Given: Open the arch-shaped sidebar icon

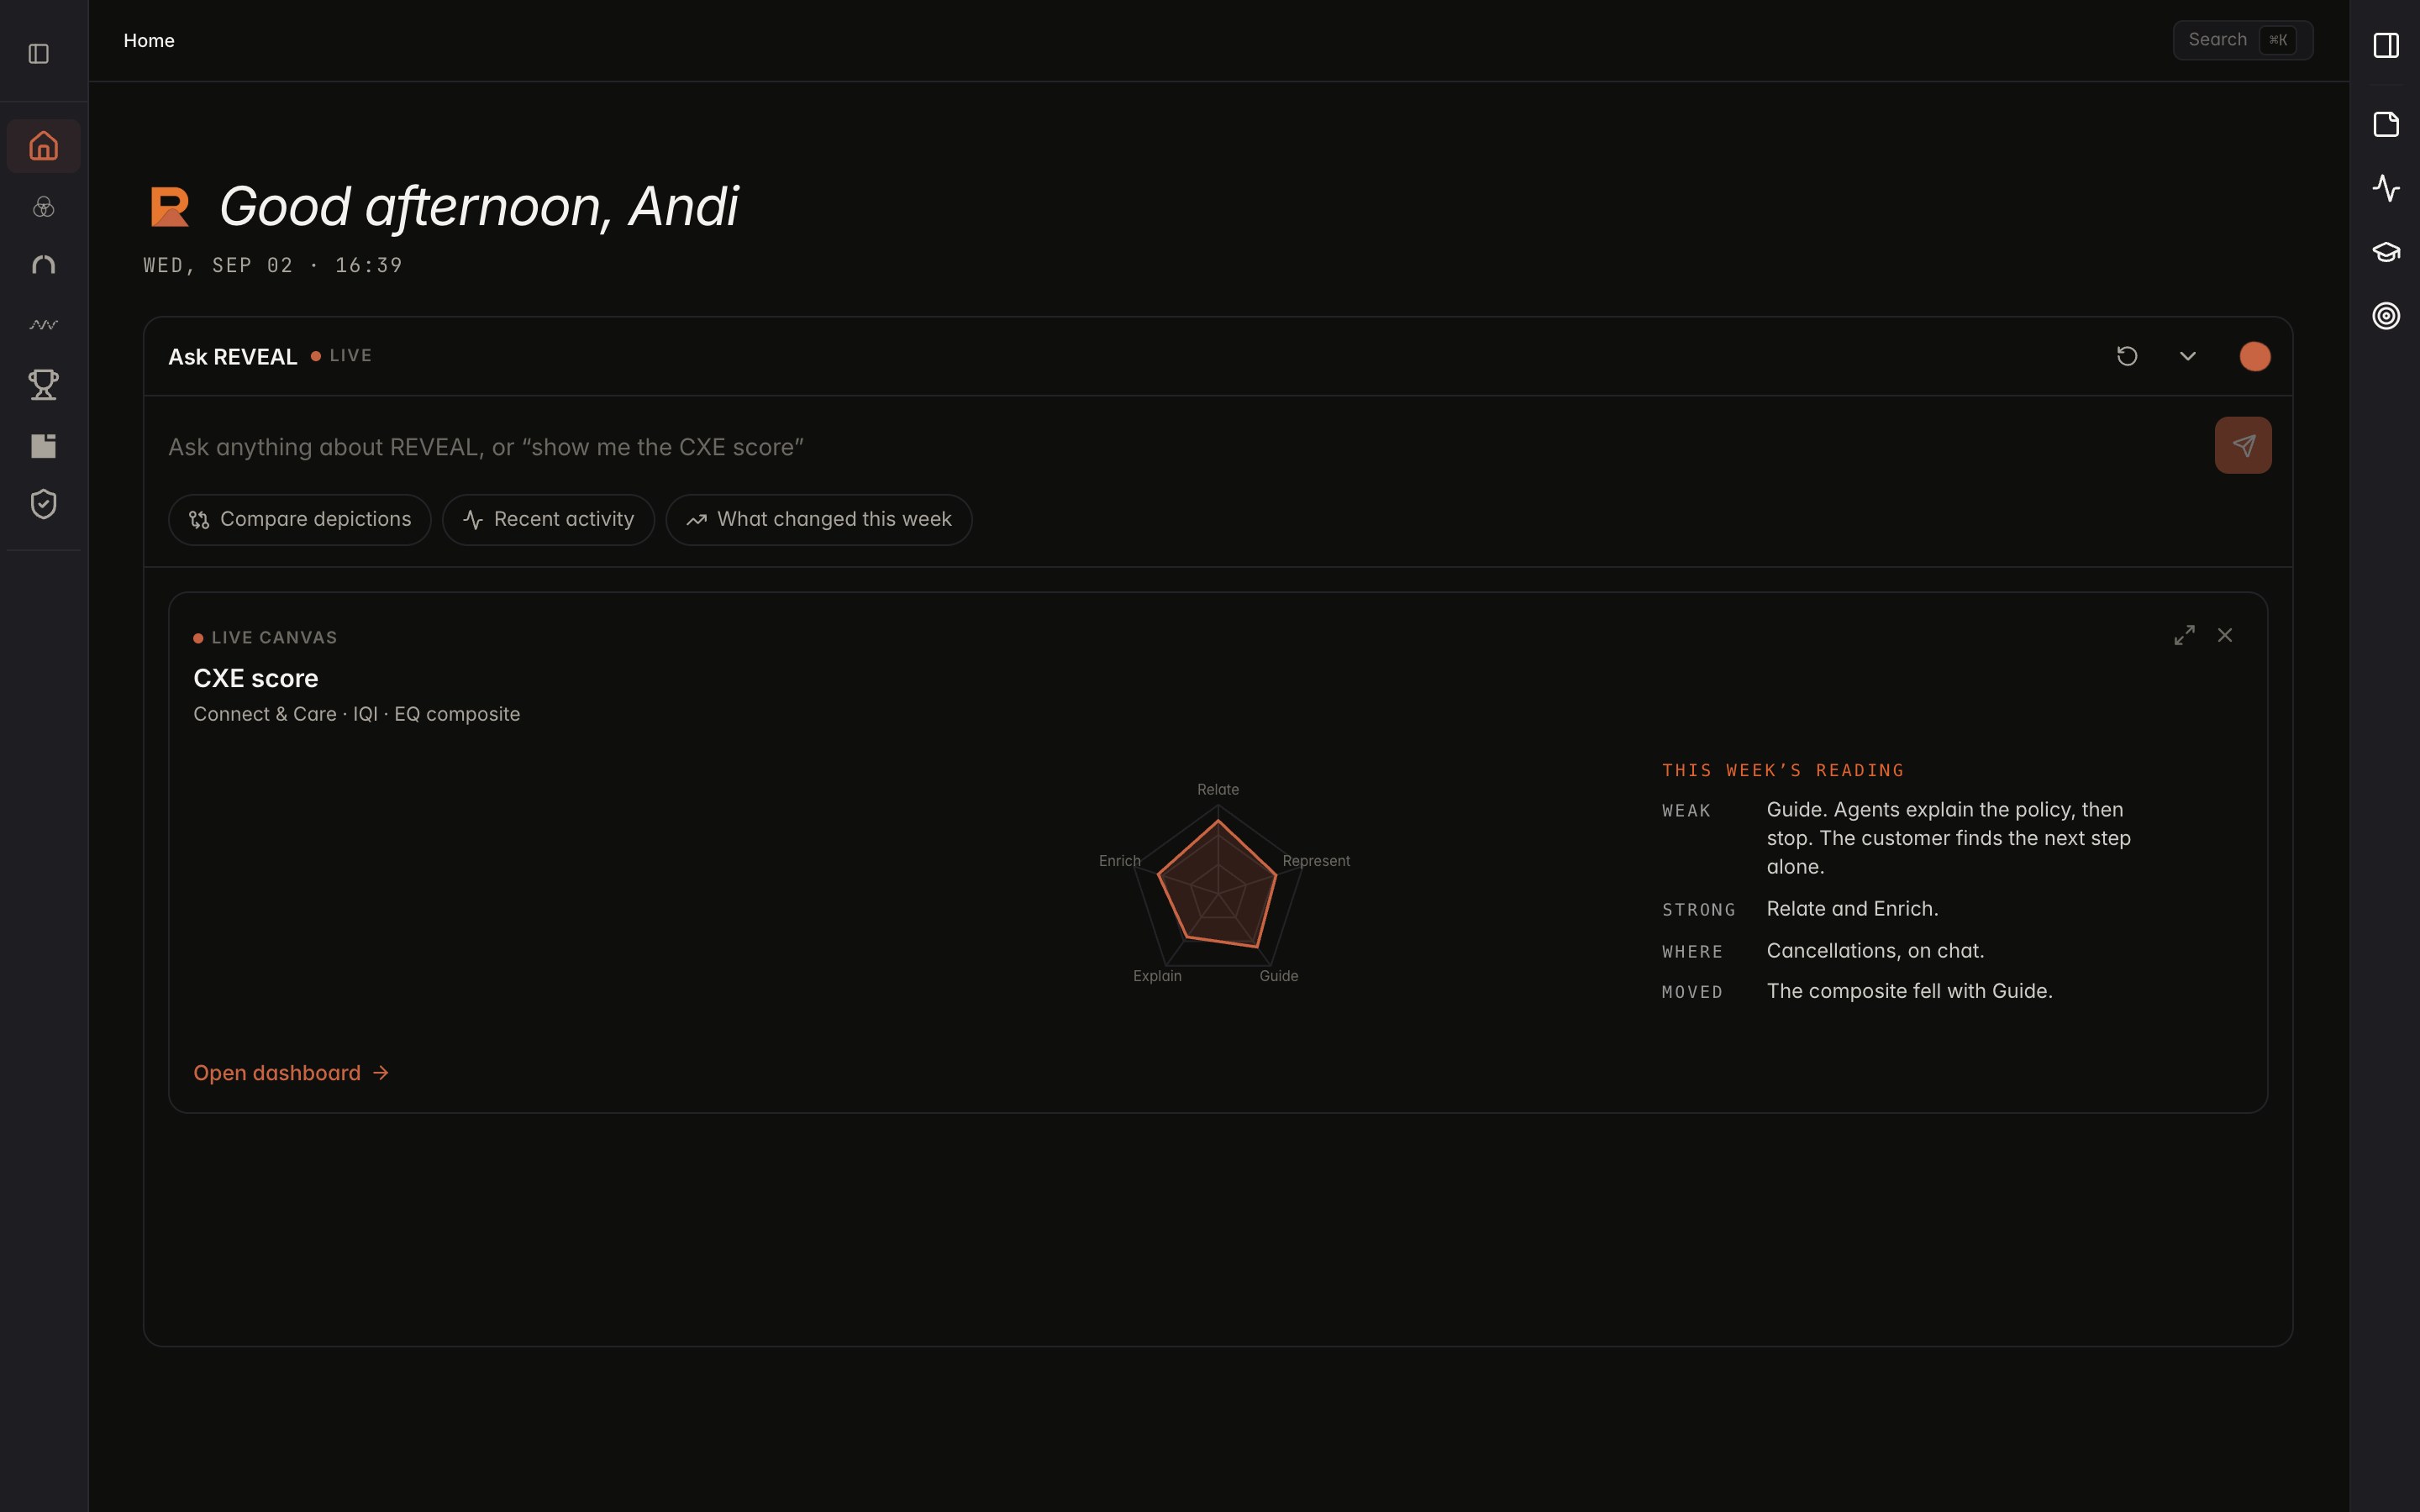Looking at the screenshot, I should coord(43,265).
